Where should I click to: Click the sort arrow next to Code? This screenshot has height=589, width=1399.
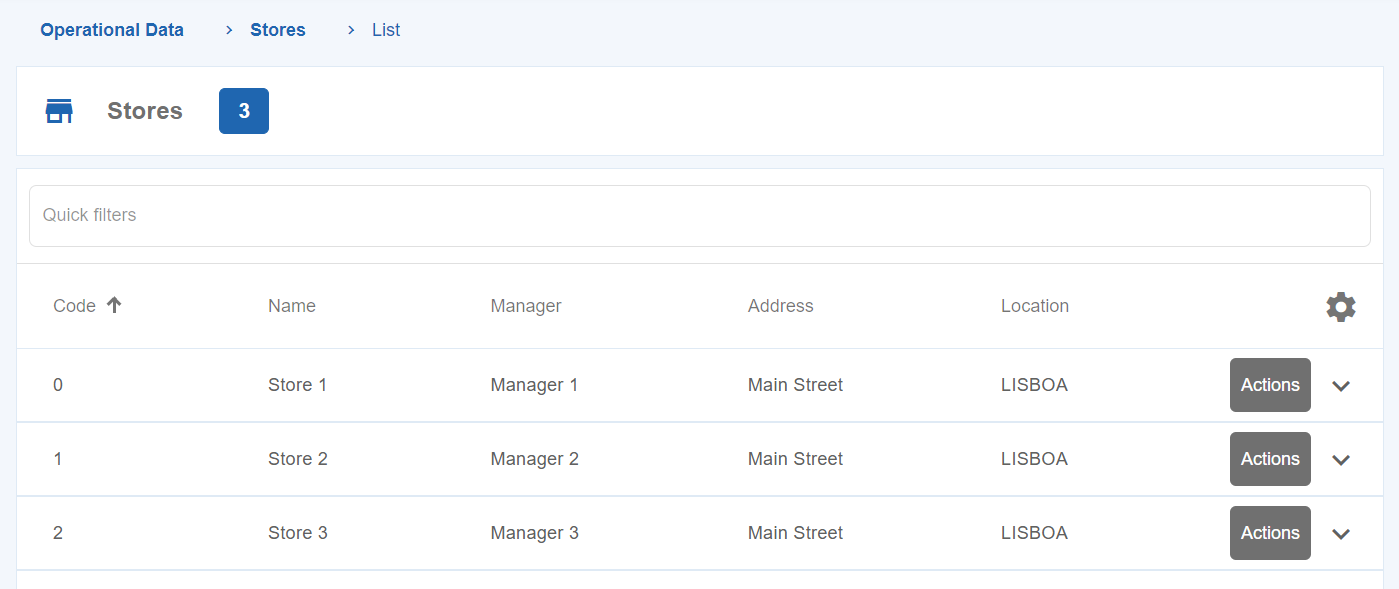point(114,306)
